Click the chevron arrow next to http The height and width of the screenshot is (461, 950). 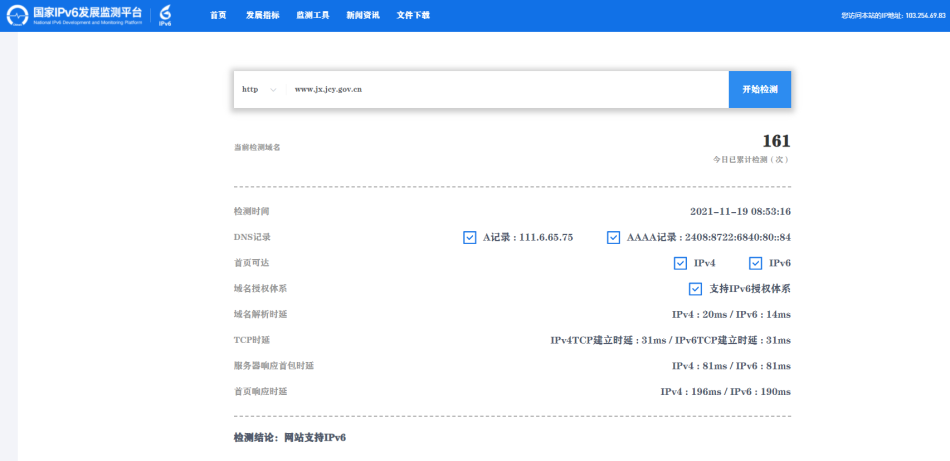point(273,89)
